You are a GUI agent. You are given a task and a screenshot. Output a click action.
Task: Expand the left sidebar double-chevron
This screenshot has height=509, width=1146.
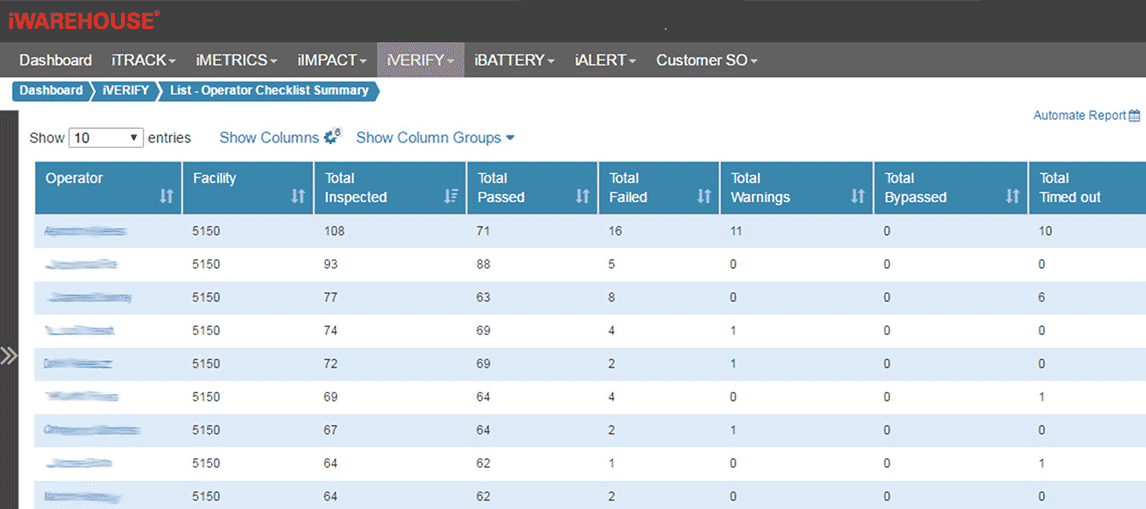pyautogui.click(x=9, y=355)
